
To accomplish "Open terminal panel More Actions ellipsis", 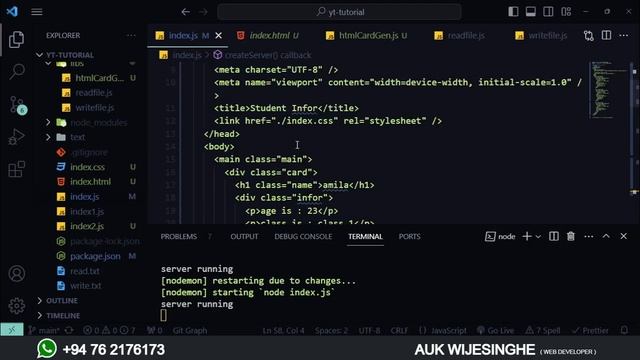I will (x=589, y=236).
